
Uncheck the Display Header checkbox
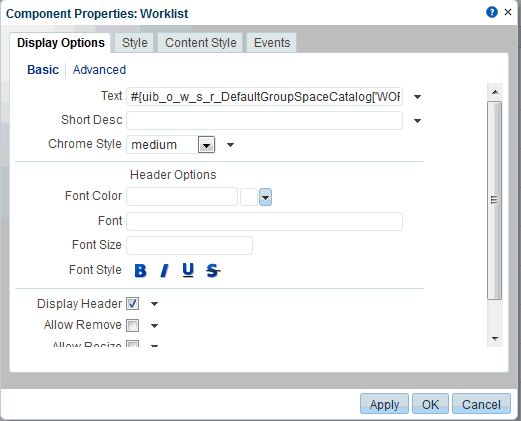pyautogui.click(x=132, y=304)
